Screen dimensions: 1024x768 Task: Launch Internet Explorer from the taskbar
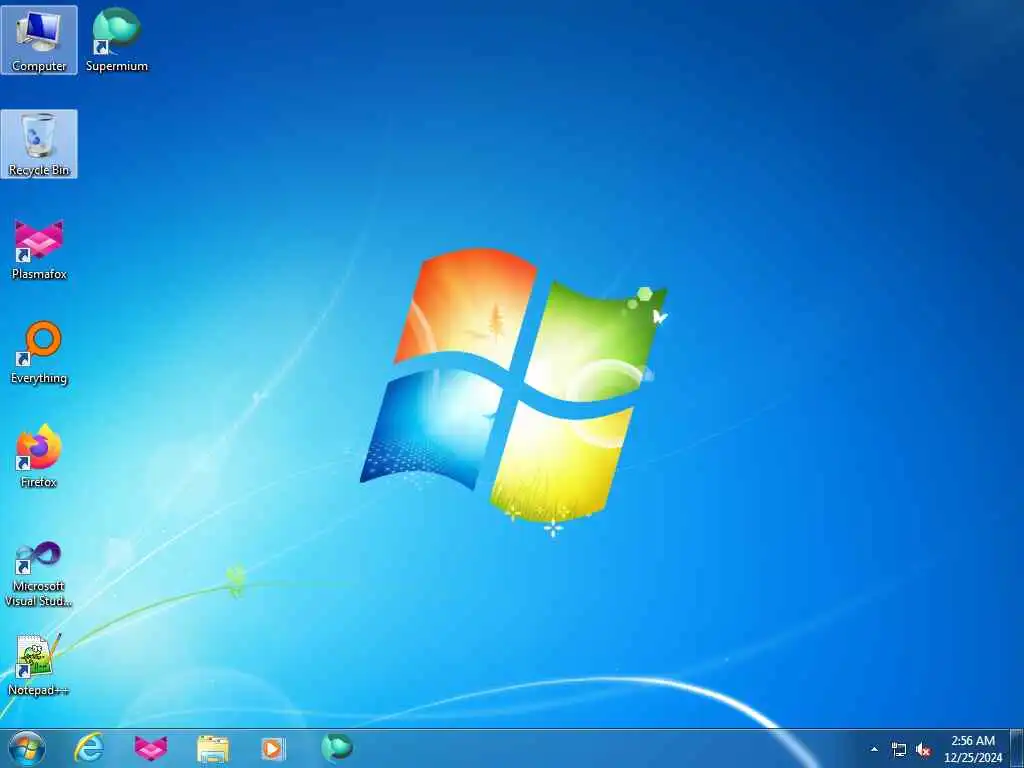point(89,748)
